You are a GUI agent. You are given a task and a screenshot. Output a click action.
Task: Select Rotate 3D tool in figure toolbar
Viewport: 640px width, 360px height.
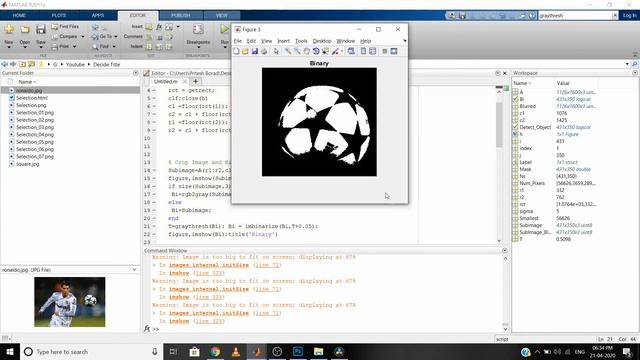click(316, 51)
